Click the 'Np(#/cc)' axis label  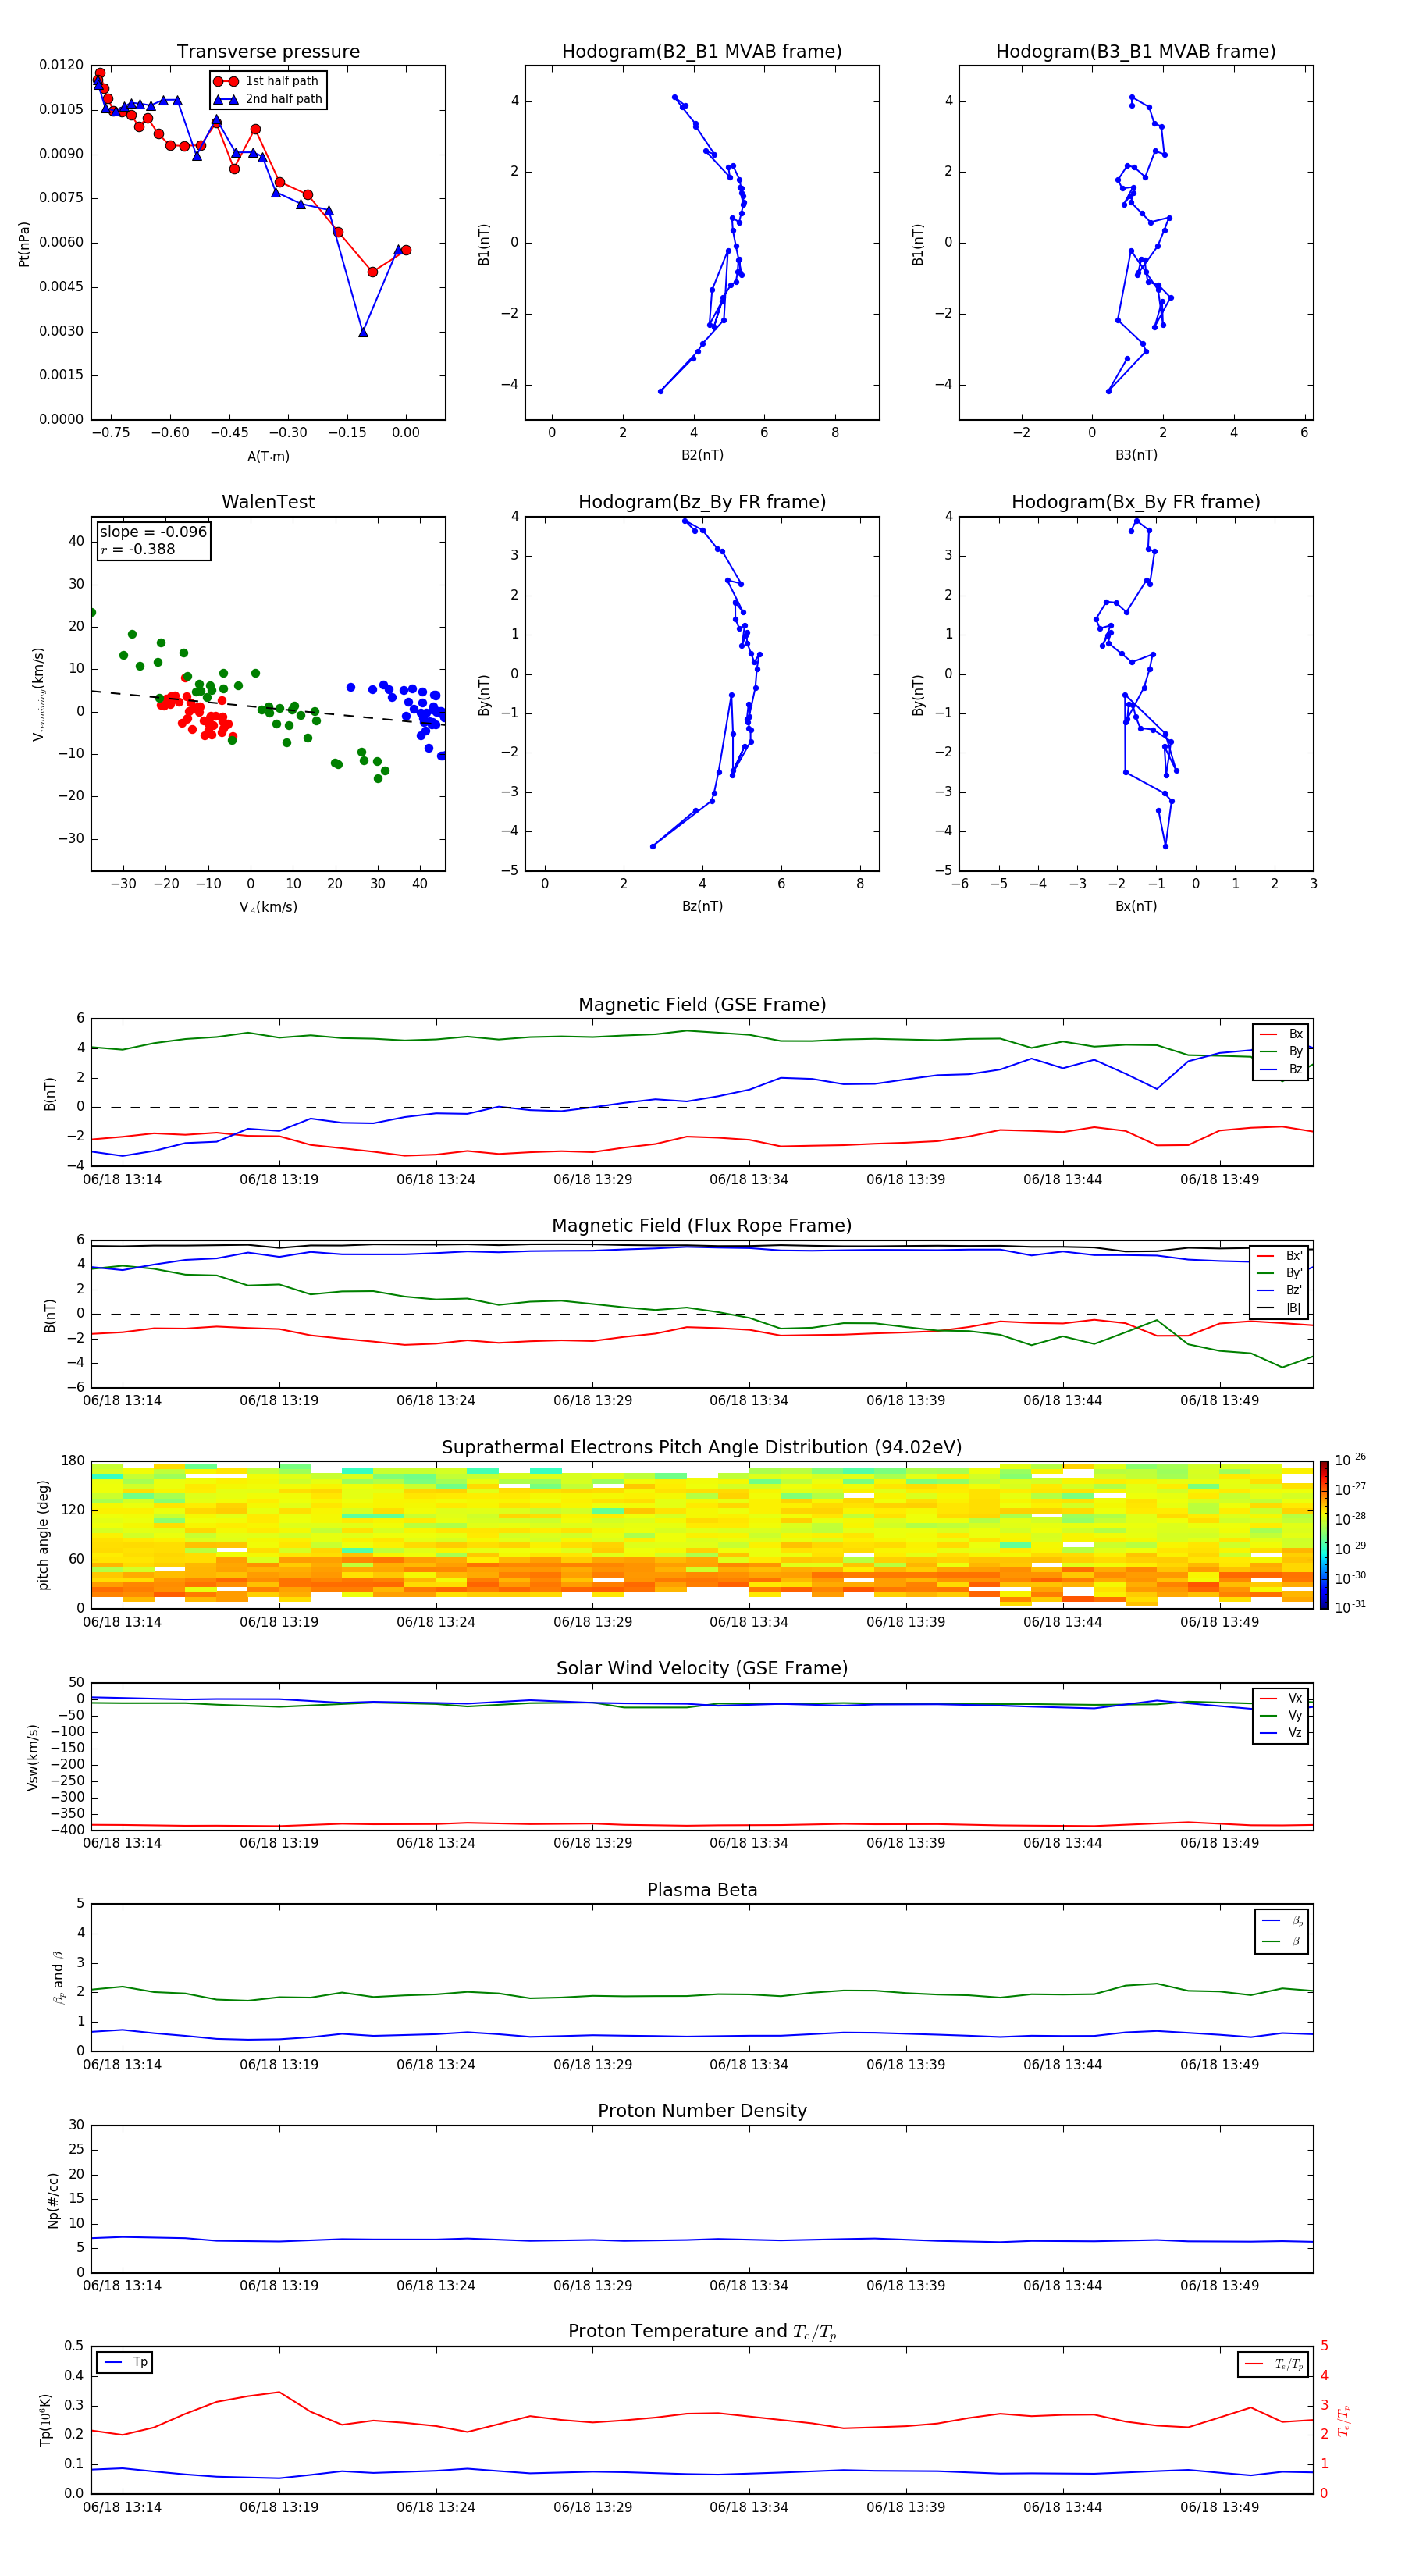pyautogui.click(x=53, y=2199)
